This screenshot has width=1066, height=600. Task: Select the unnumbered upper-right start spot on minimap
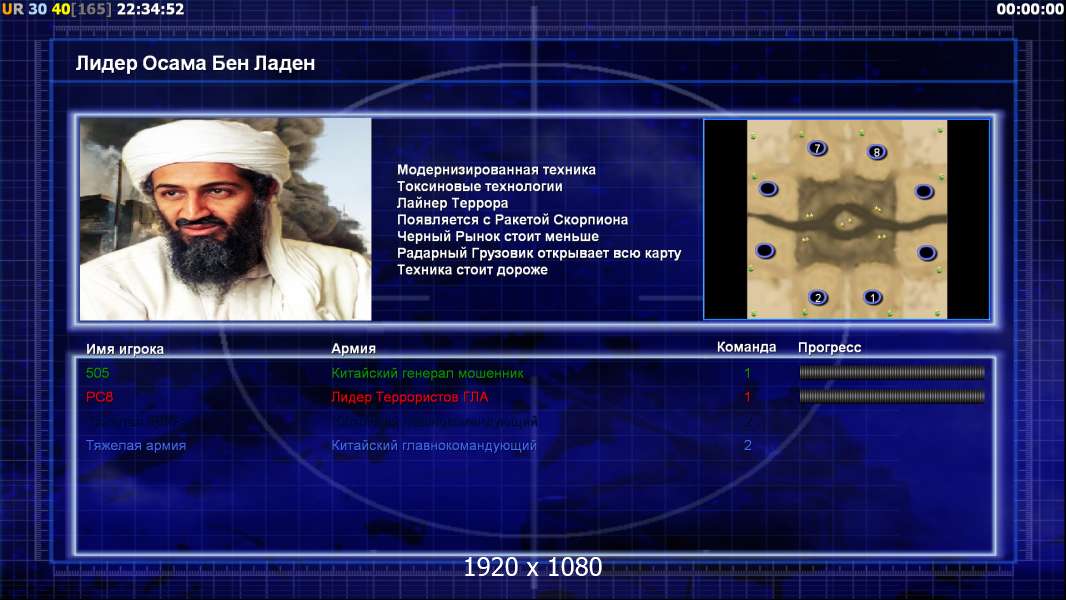coord(924,191)
